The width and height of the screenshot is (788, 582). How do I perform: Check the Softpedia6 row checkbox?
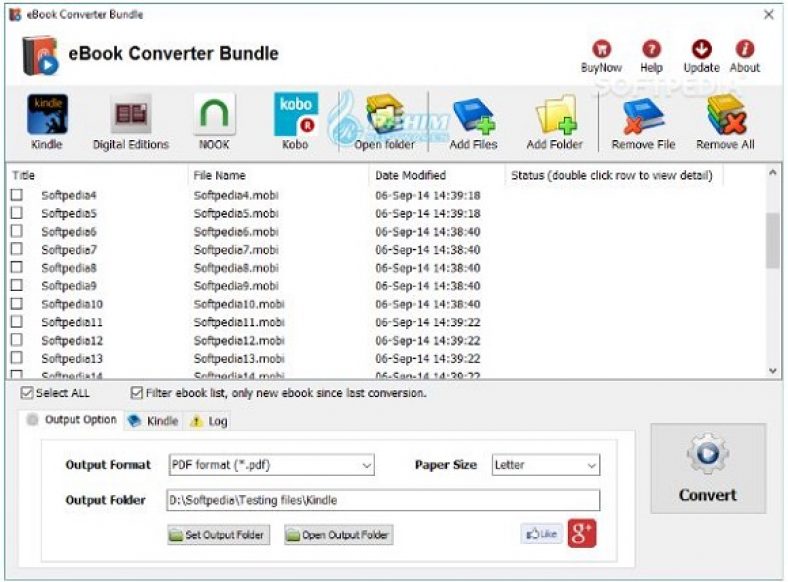click(x=17, y=231)
